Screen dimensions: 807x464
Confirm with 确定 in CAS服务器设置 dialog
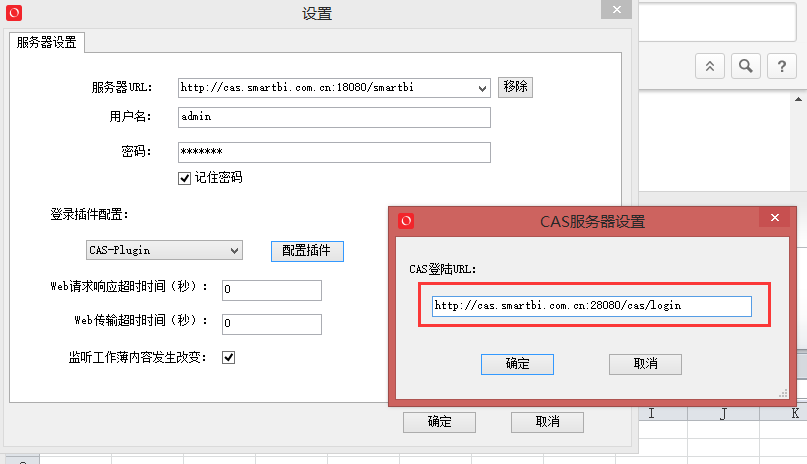[x=517, y=364]
